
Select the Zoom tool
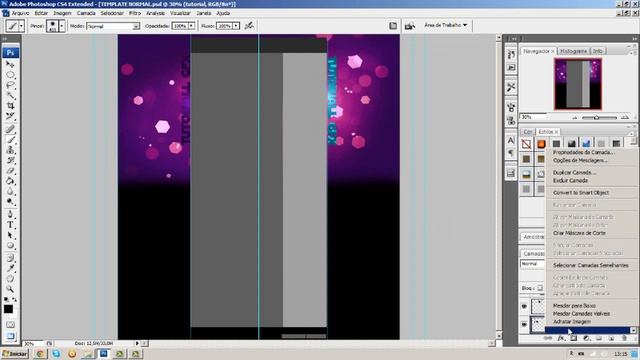tap(10, 289)
